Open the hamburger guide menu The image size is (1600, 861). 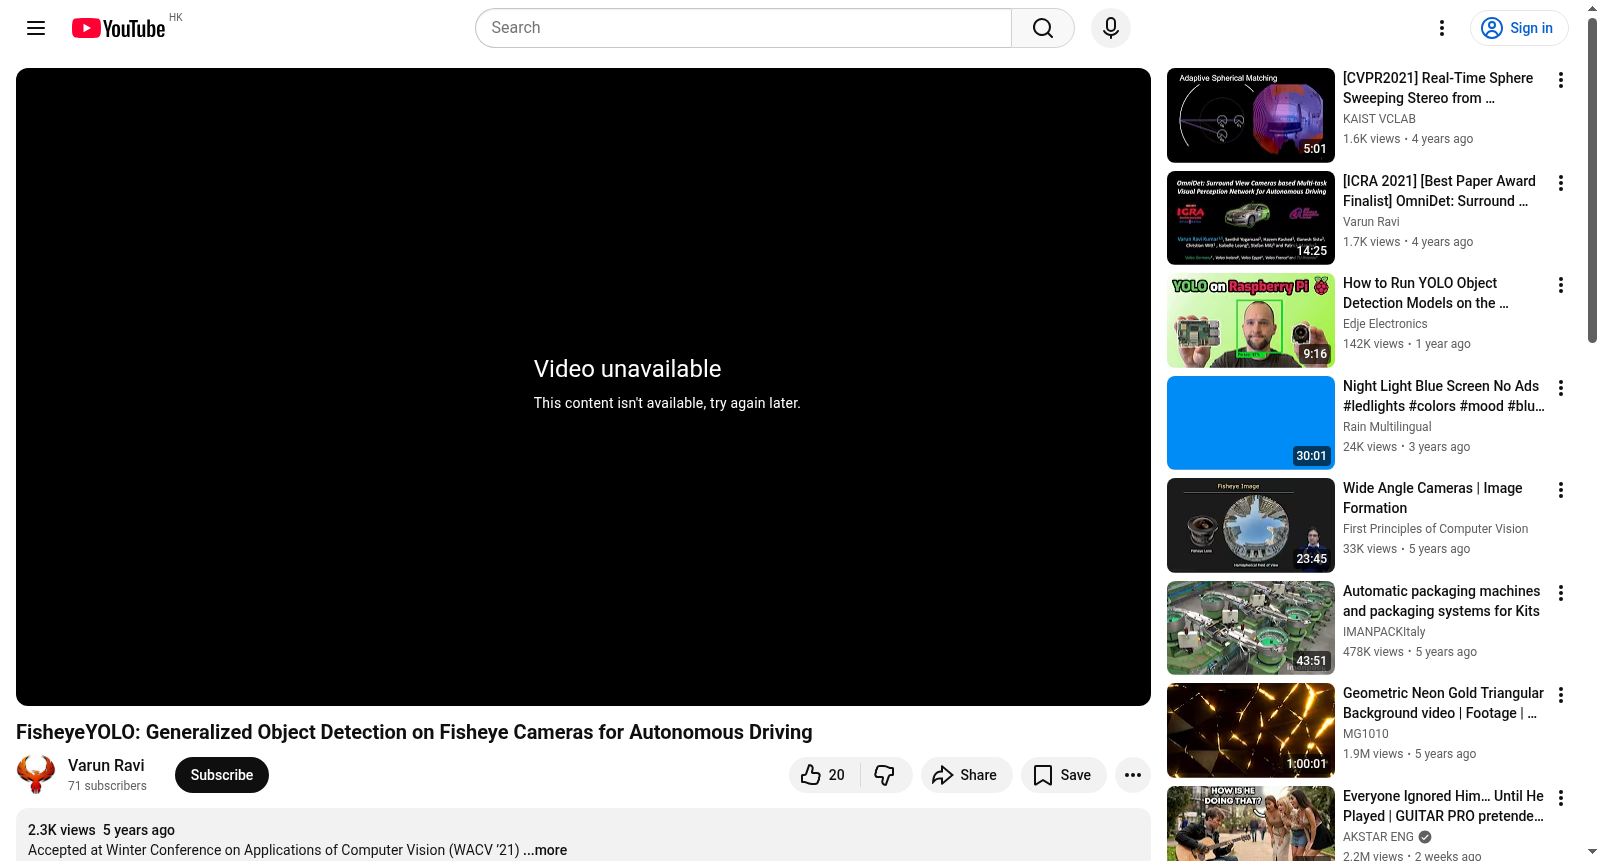[x=36, y=28]
